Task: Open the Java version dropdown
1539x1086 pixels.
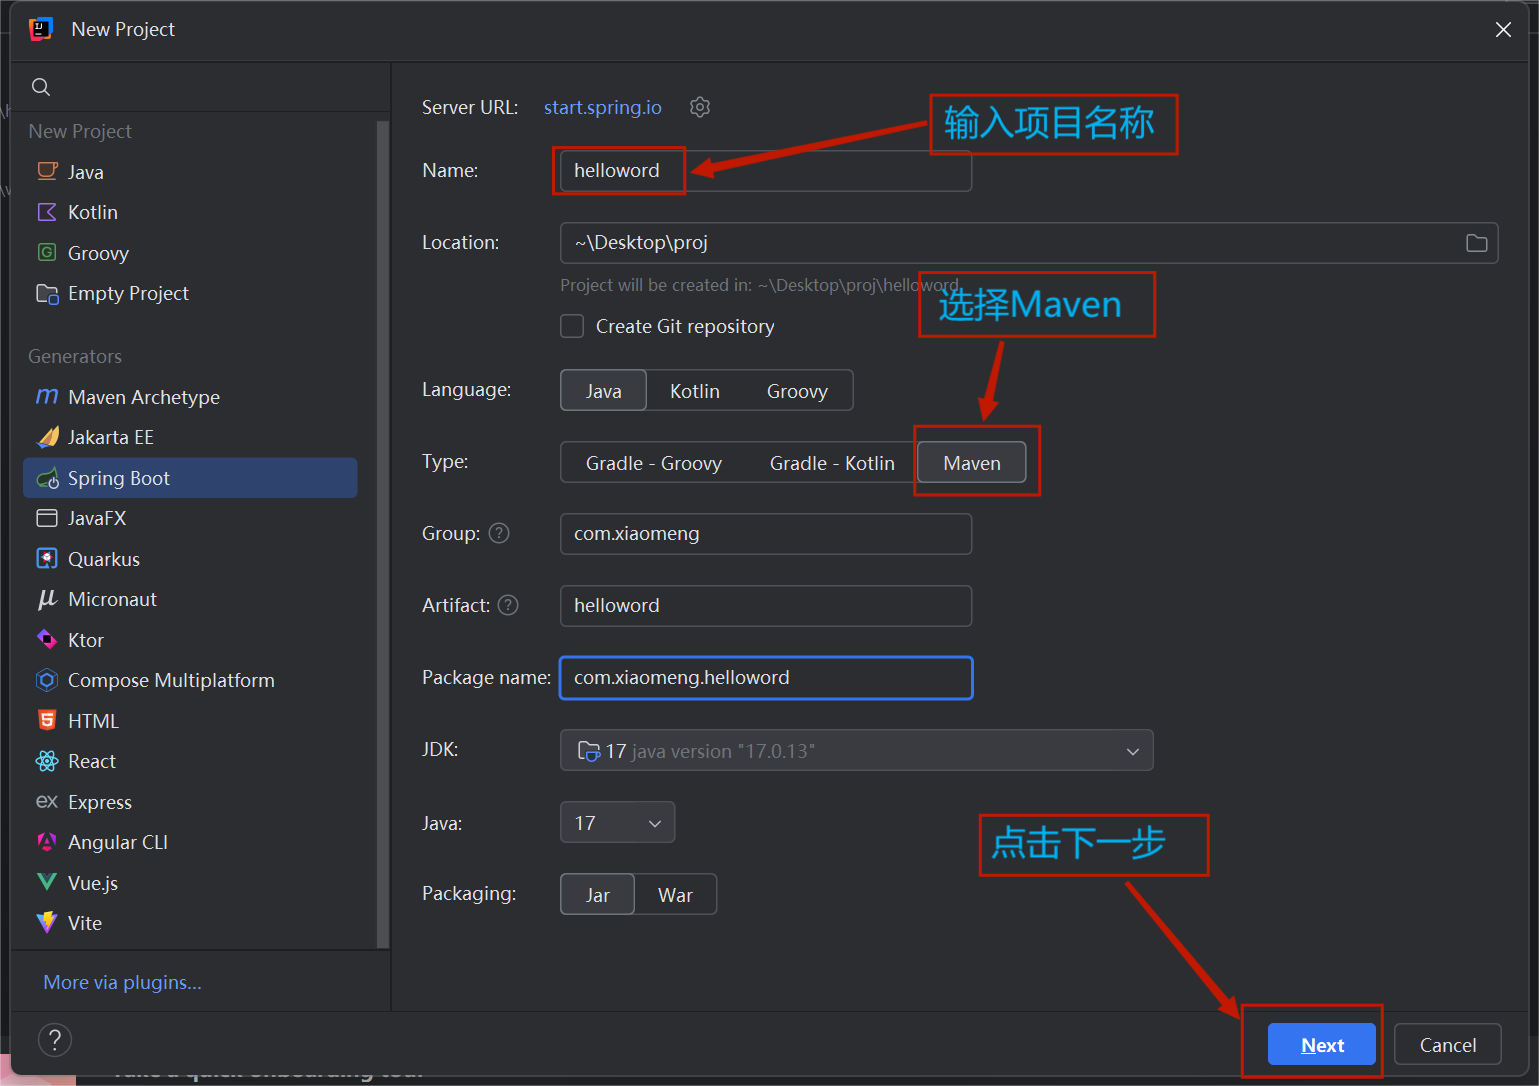Action: [617, 823]
